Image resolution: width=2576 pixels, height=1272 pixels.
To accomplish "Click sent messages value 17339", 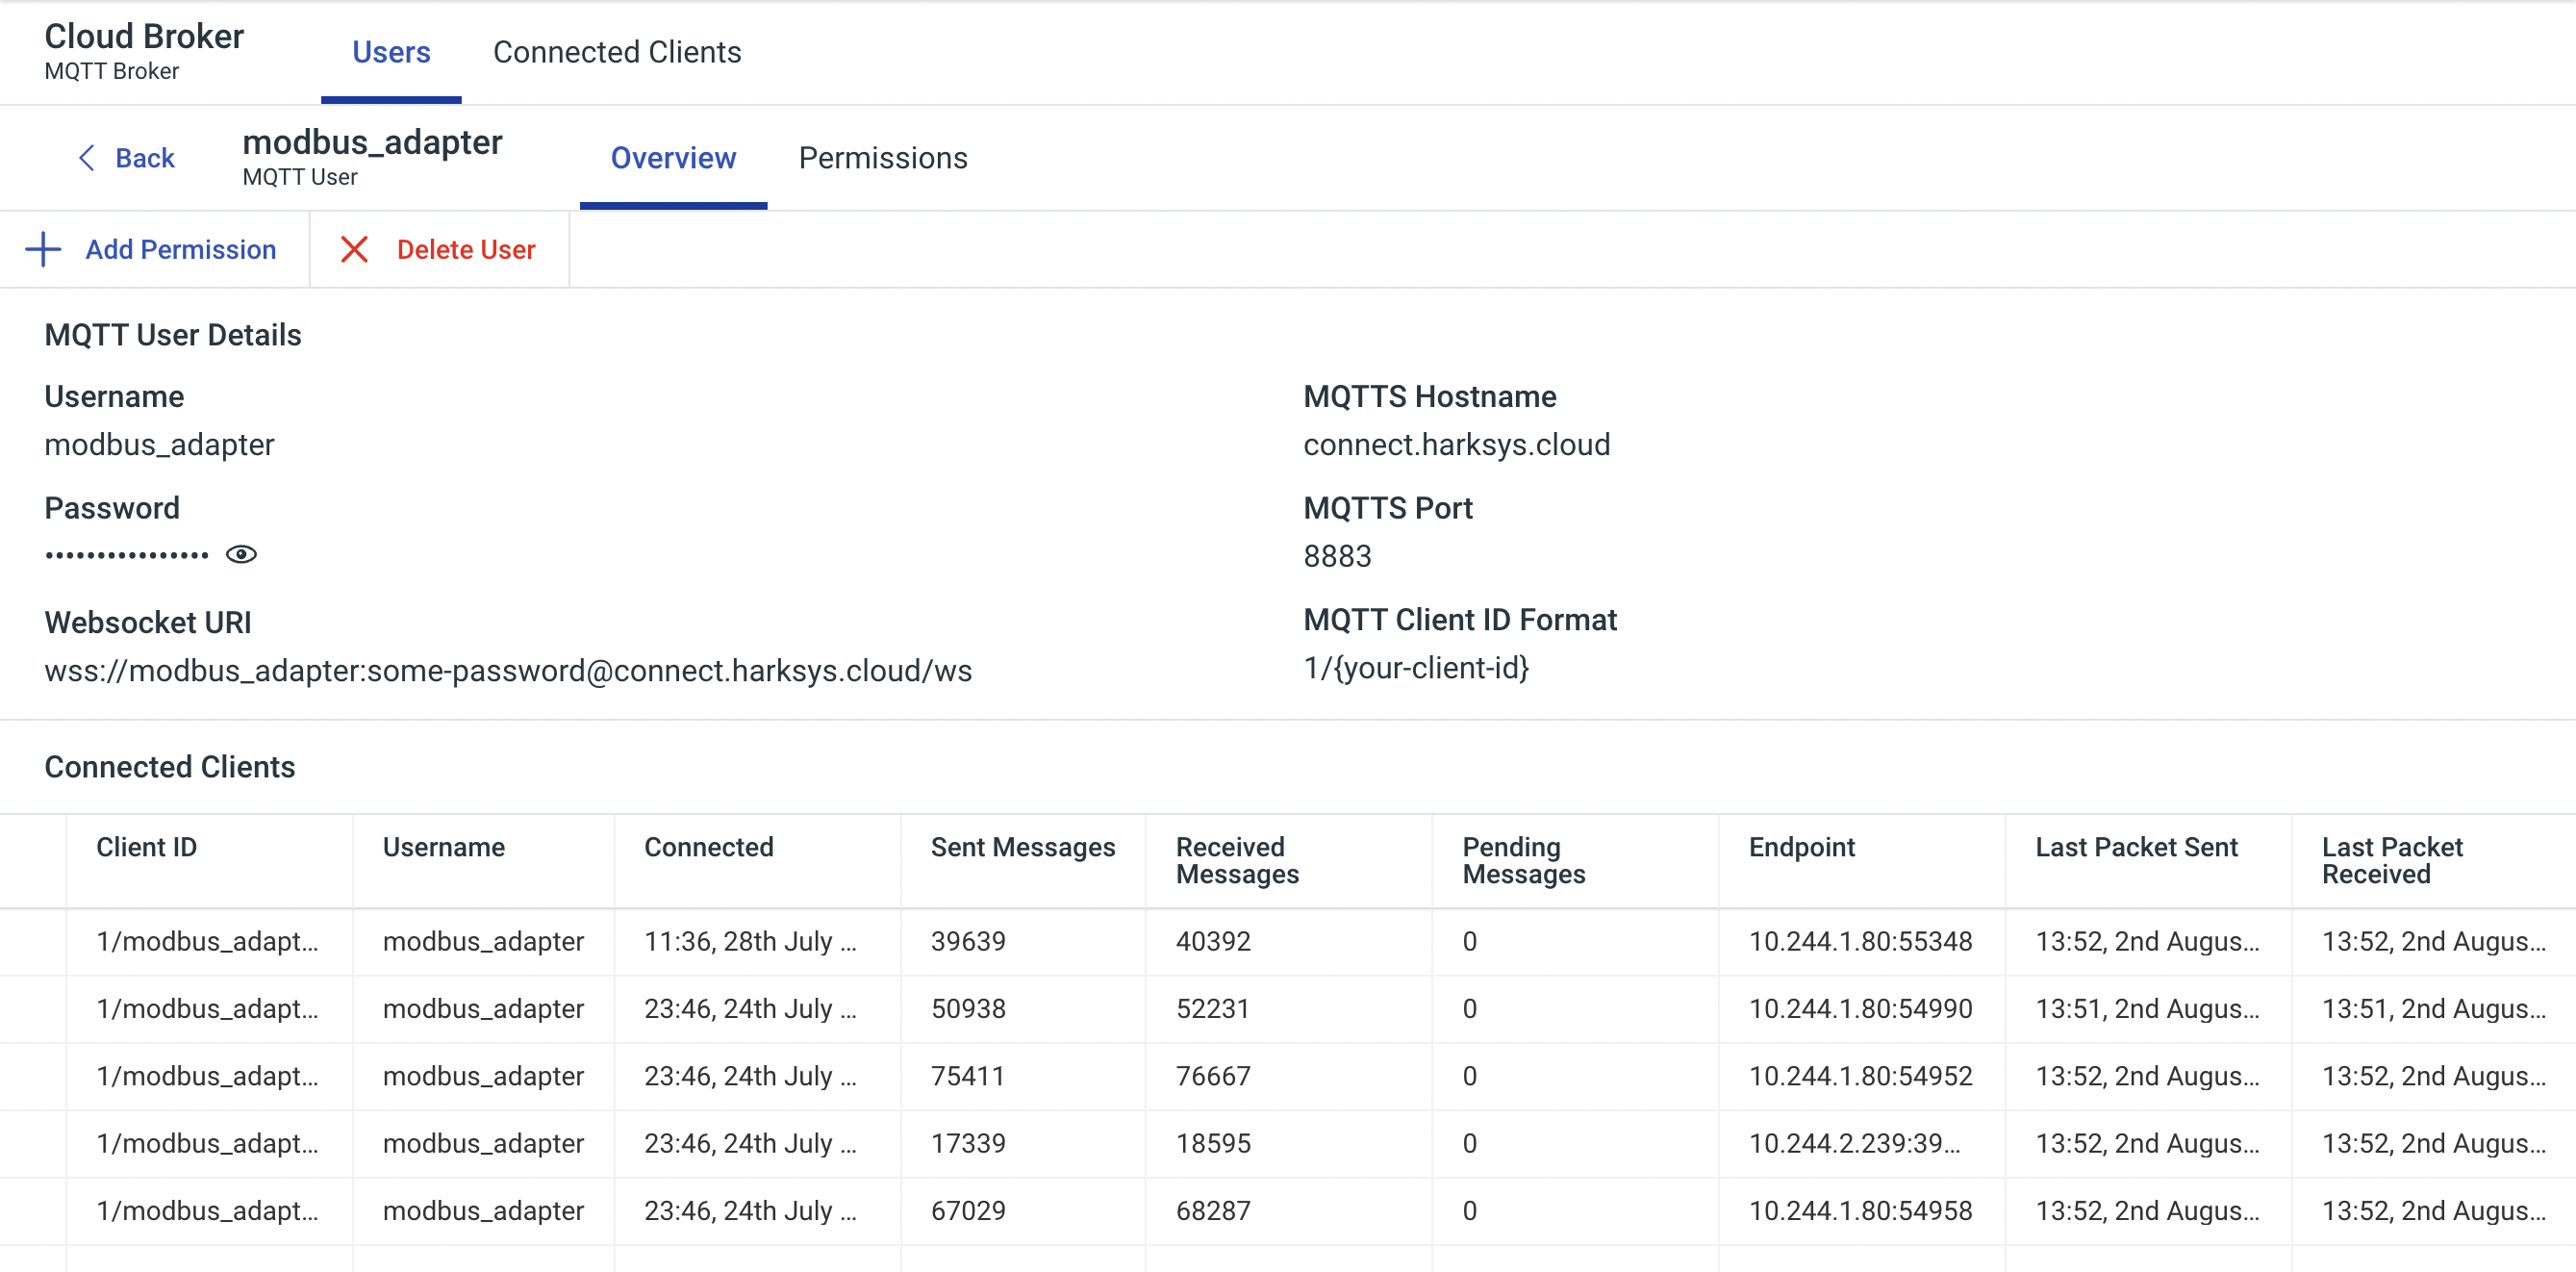I will click(x=968, y=1143).
